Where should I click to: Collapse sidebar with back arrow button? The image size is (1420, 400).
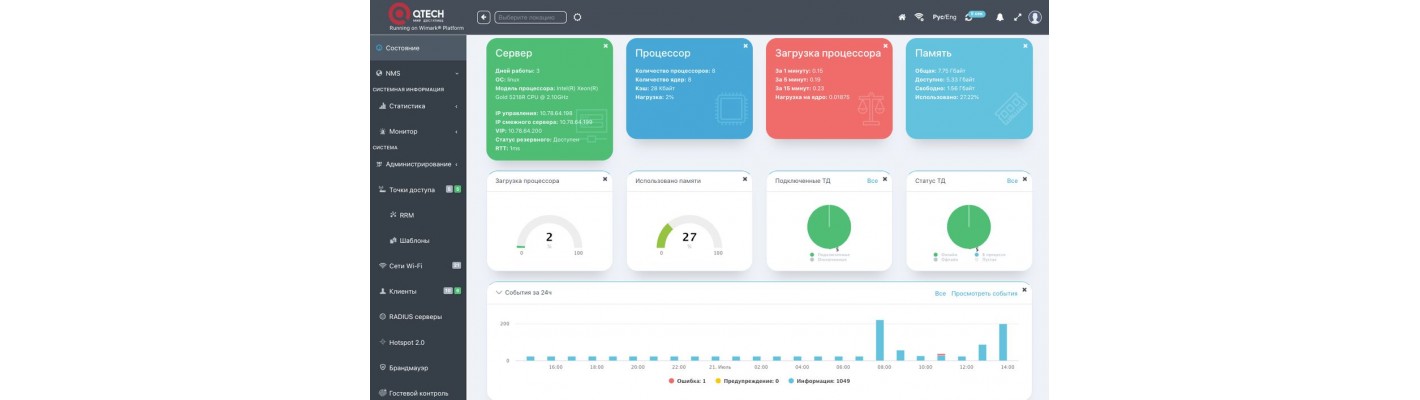click(484, 17)
